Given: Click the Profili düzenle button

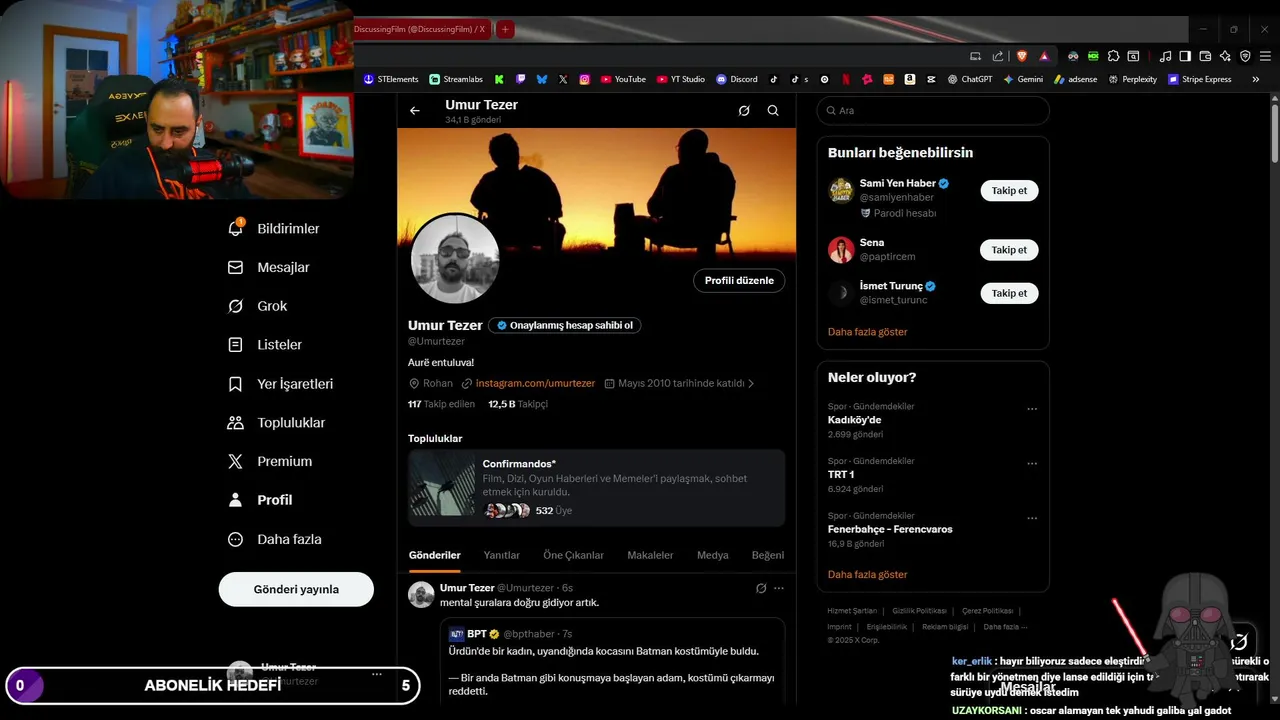Looking at the screenshot, I should coord(739,281).
